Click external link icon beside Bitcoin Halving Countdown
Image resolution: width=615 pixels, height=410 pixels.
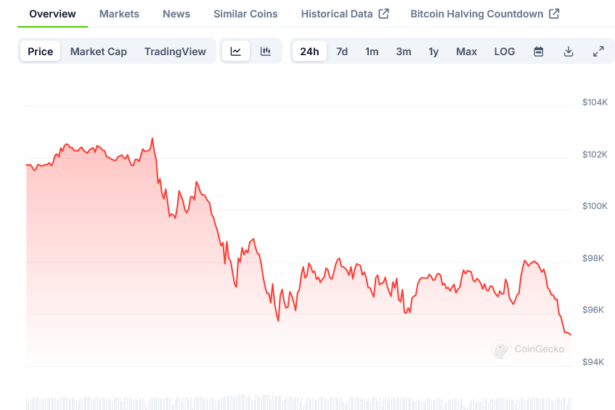coord(554,14)
